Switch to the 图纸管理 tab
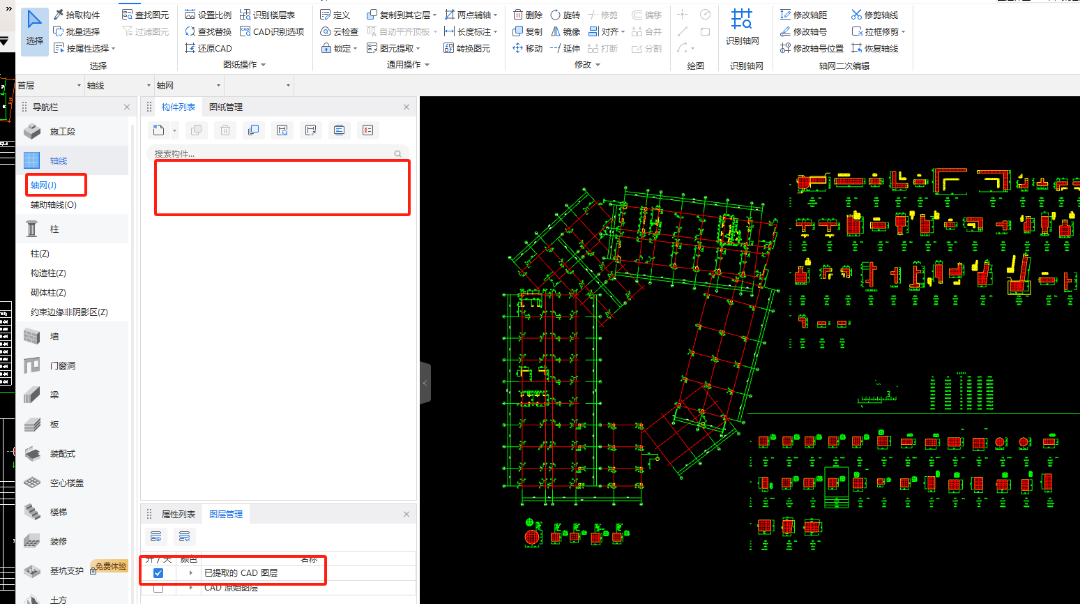This screenshot has height=604, width=1080. pos(226,107)
